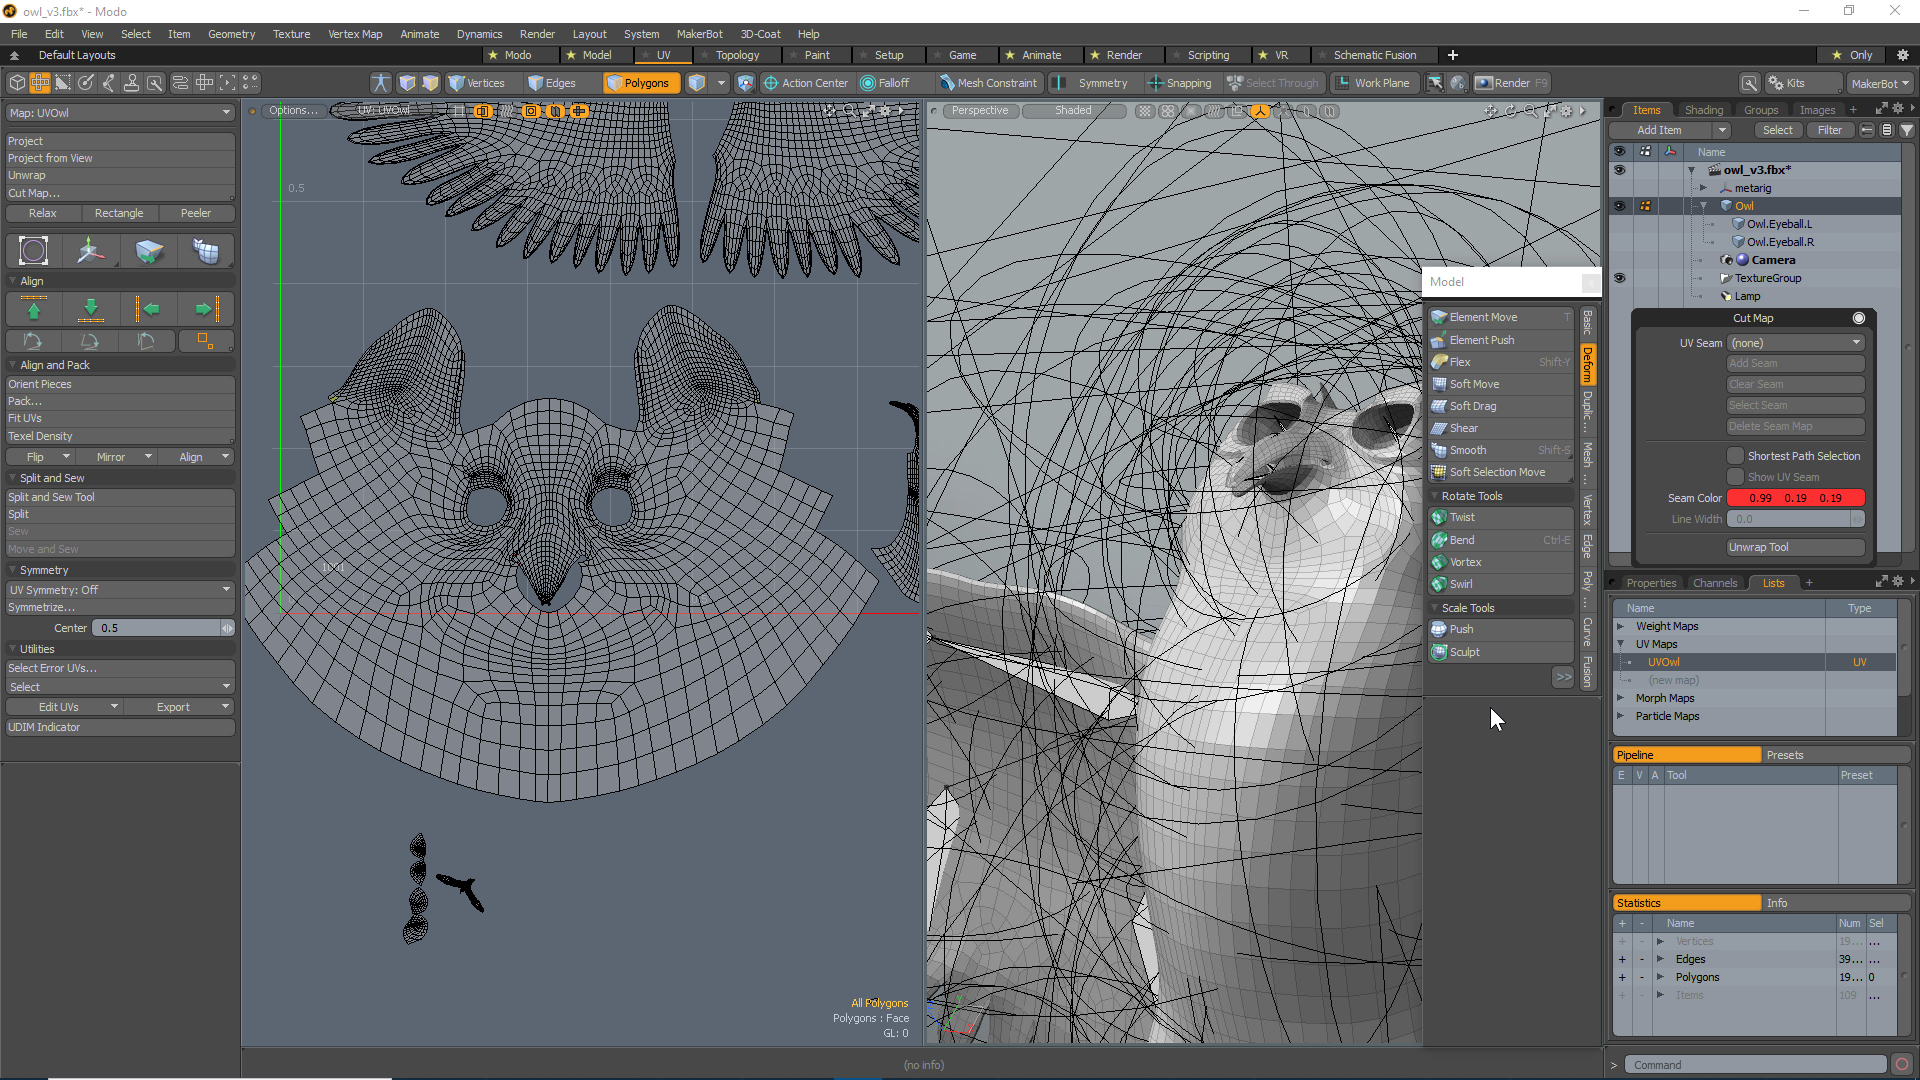Expand the Morph Maps list

(1621, 699)
